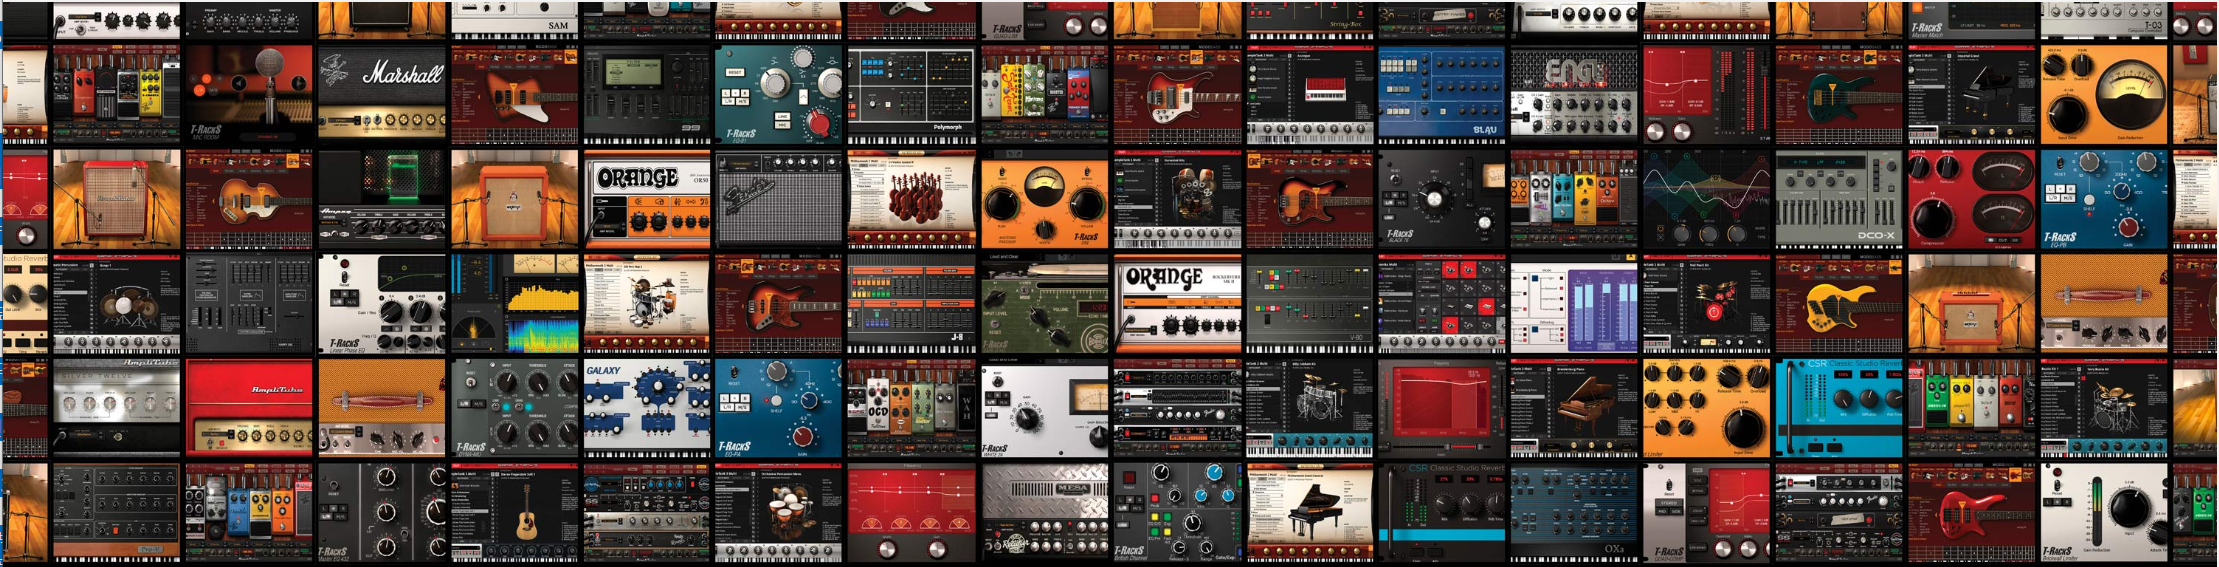The image size is (2219, 567).
Task: Open the ENGL amplifier thumbnail
Action: (1574, 94)
